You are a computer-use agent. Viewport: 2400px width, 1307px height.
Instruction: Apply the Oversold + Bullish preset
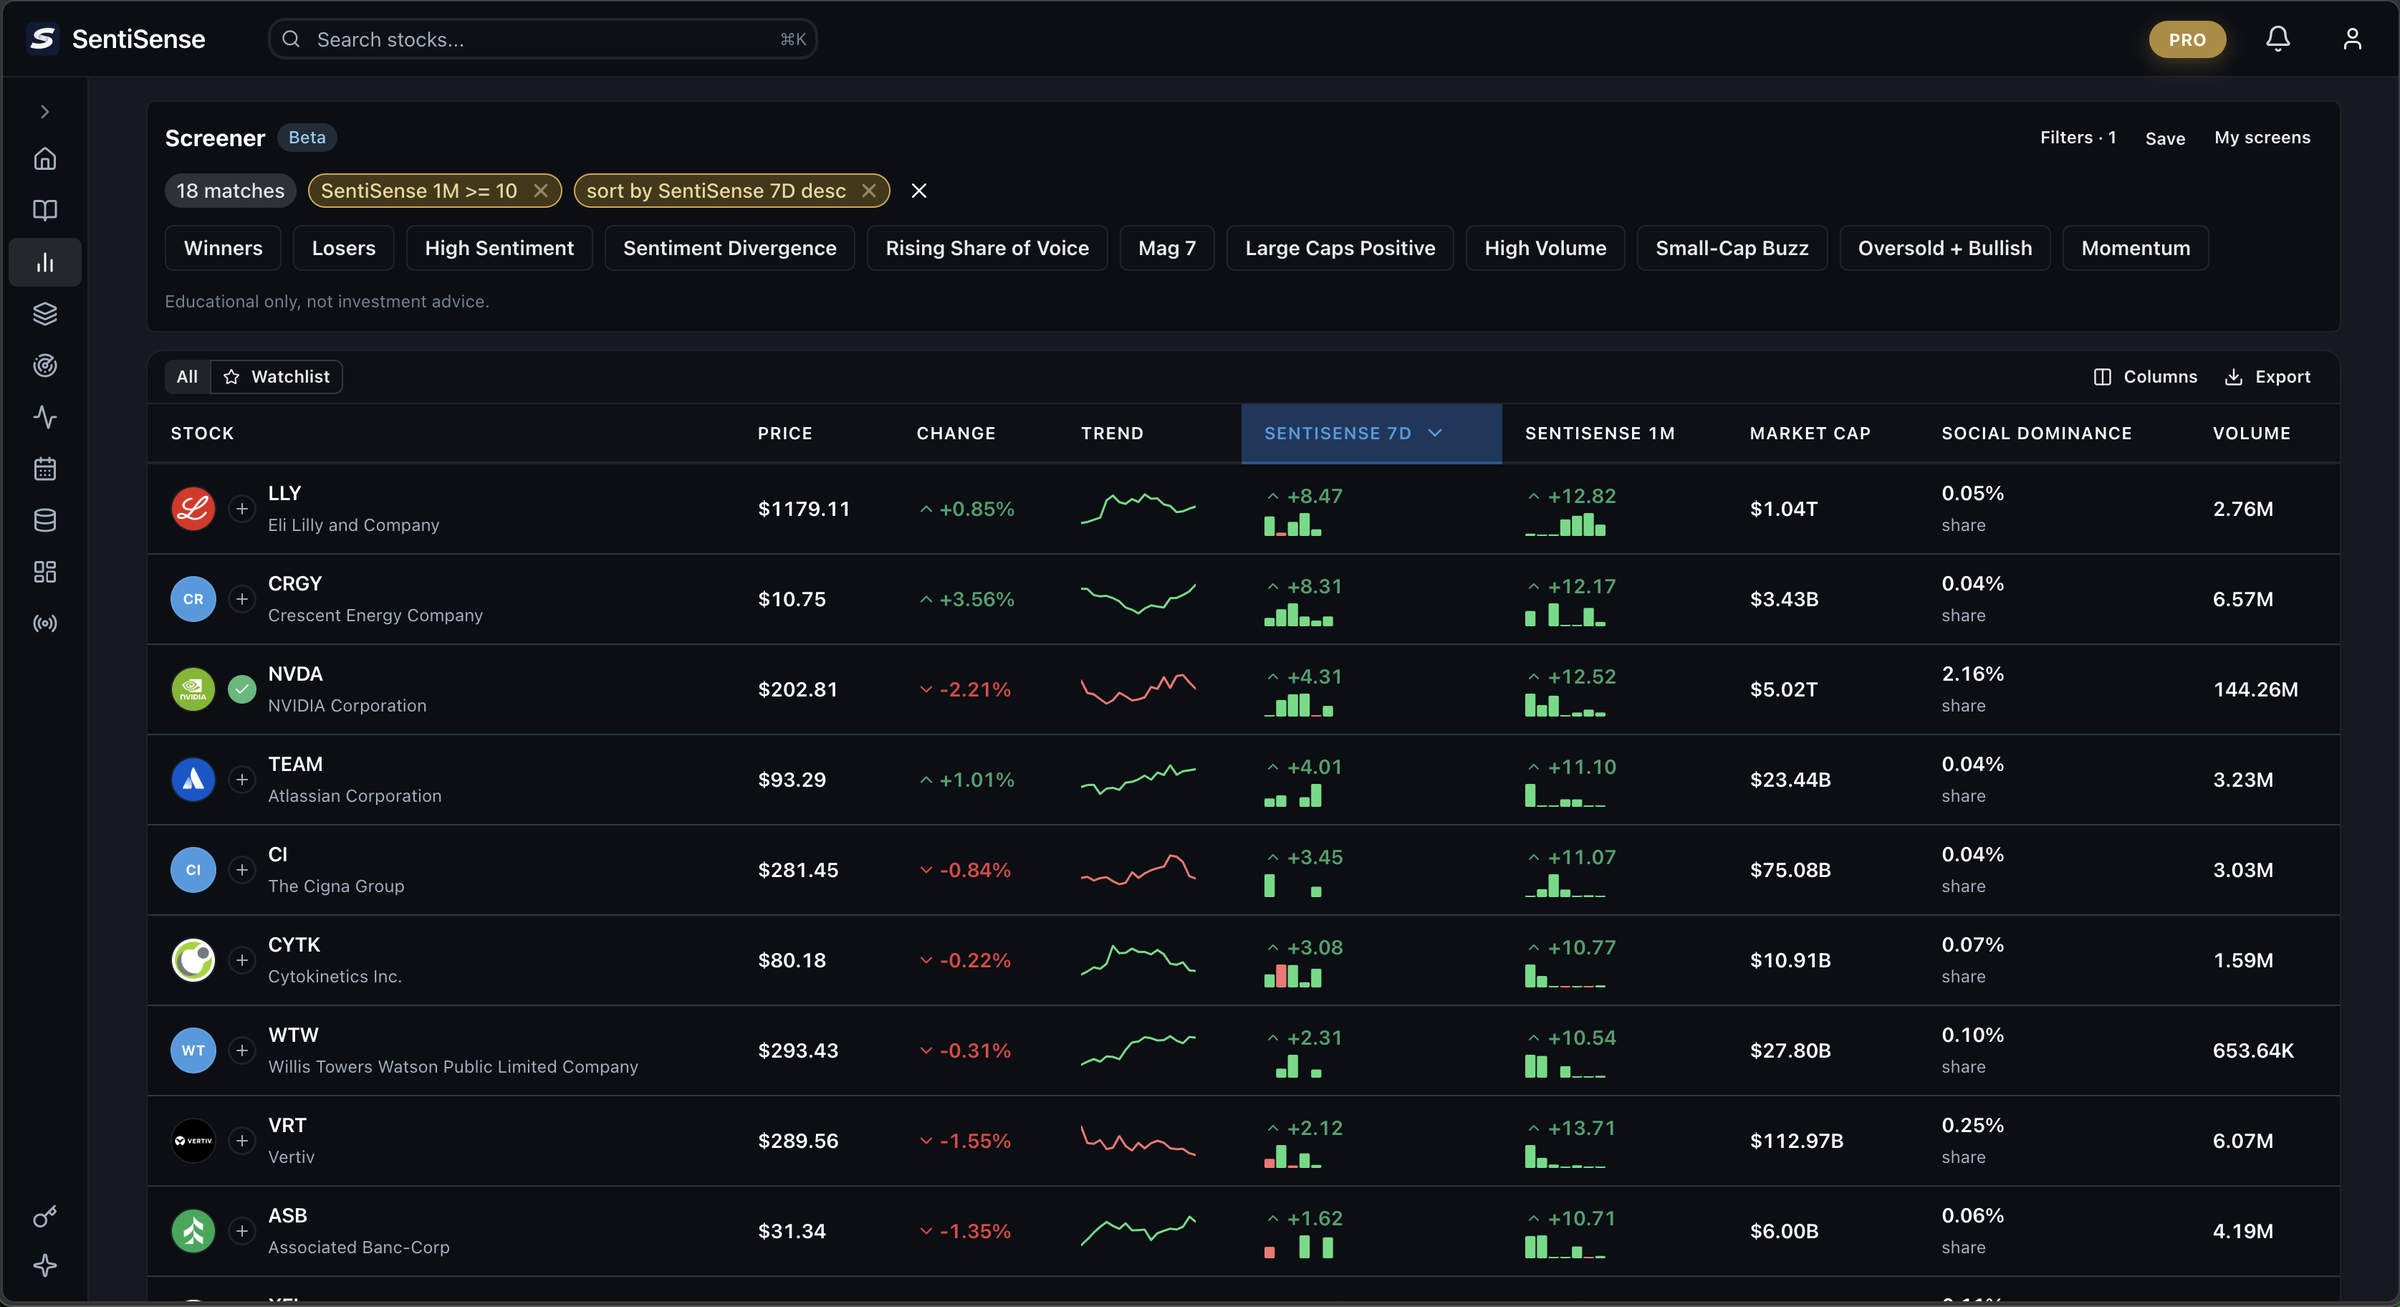pos(1945,248)
